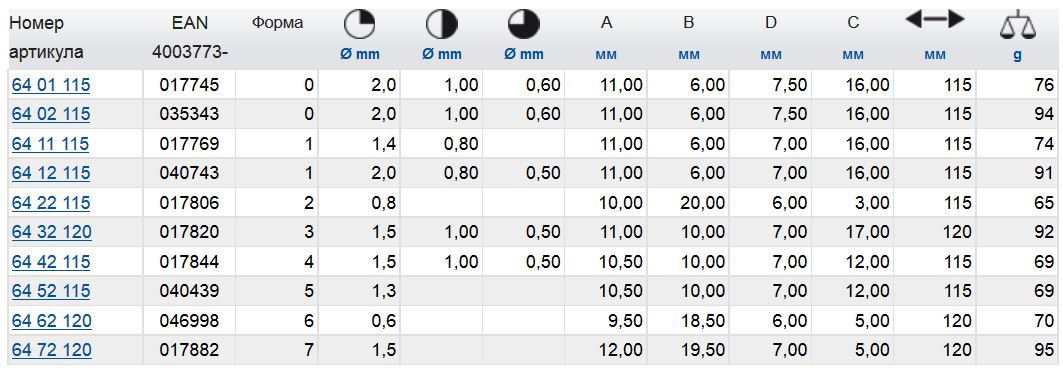
Task: Open article link 64 12 115
Action: click(51, 173)
